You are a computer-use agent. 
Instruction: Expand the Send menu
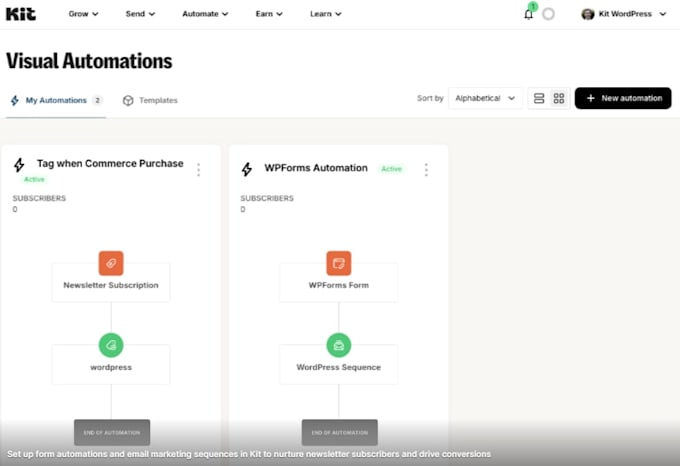[x=140, y=14]
